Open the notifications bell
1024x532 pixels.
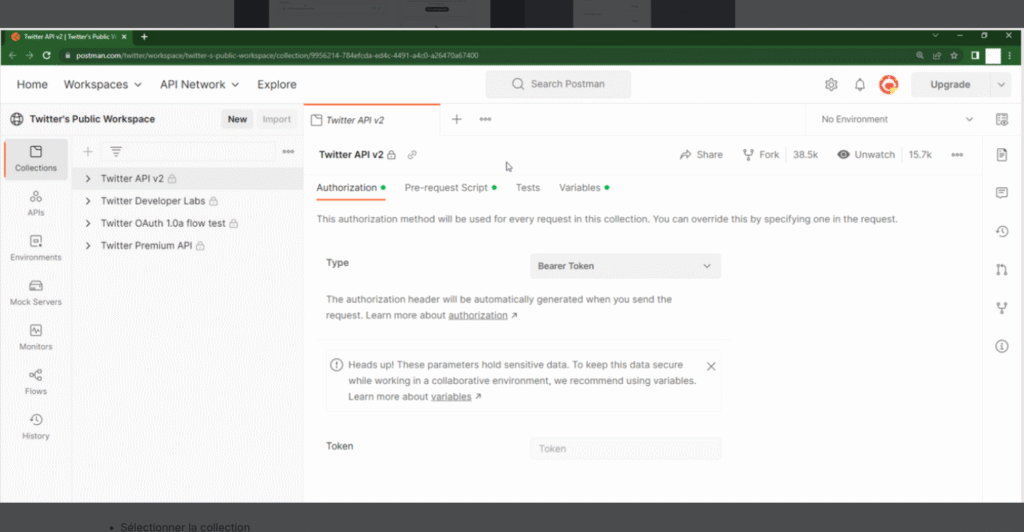point(859,84)
